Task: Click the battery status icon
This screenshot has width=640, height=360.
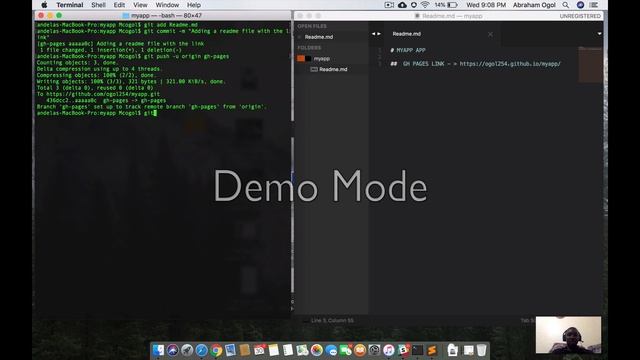Action: 453,5
